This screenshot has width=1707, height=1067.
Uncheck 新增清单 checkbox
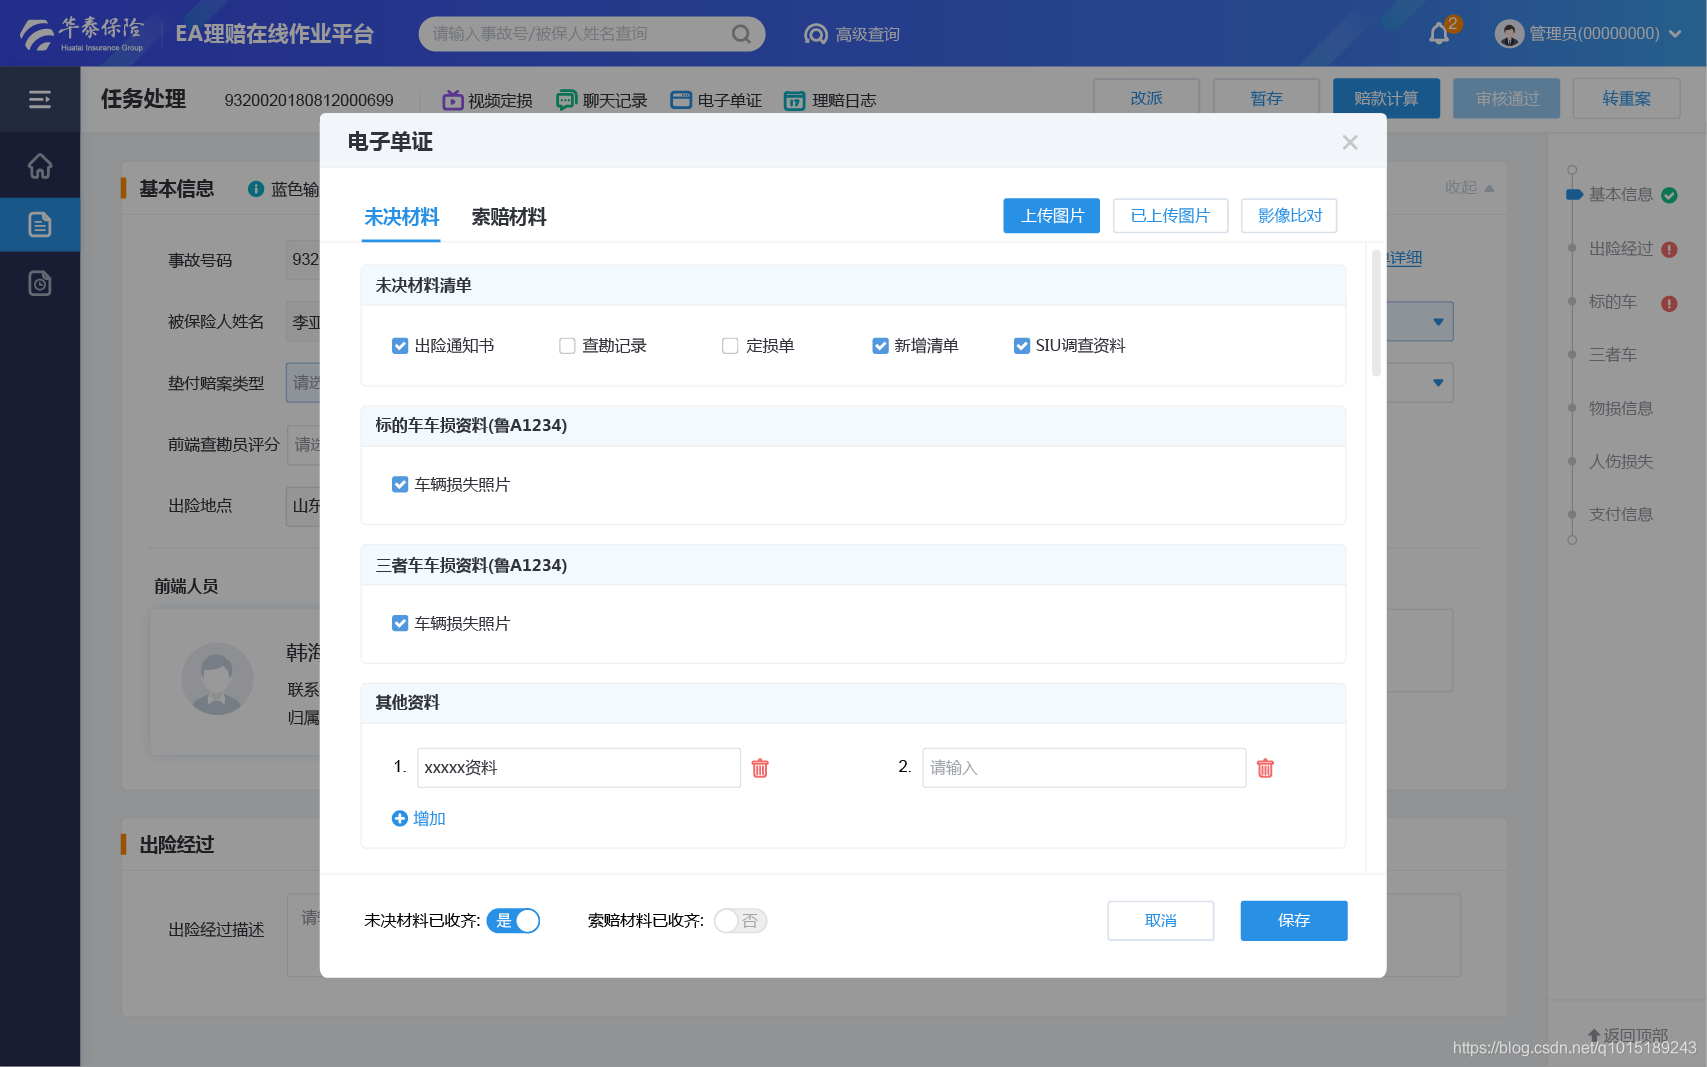[x=880, y=346]
